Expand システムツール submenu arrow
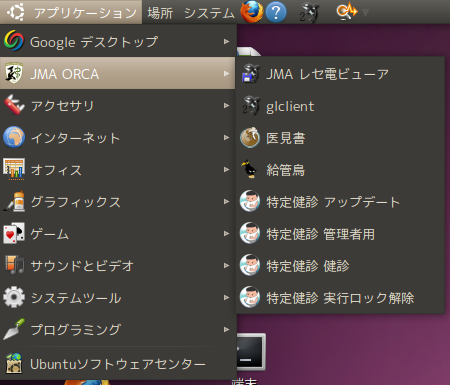 click(227, 297)
